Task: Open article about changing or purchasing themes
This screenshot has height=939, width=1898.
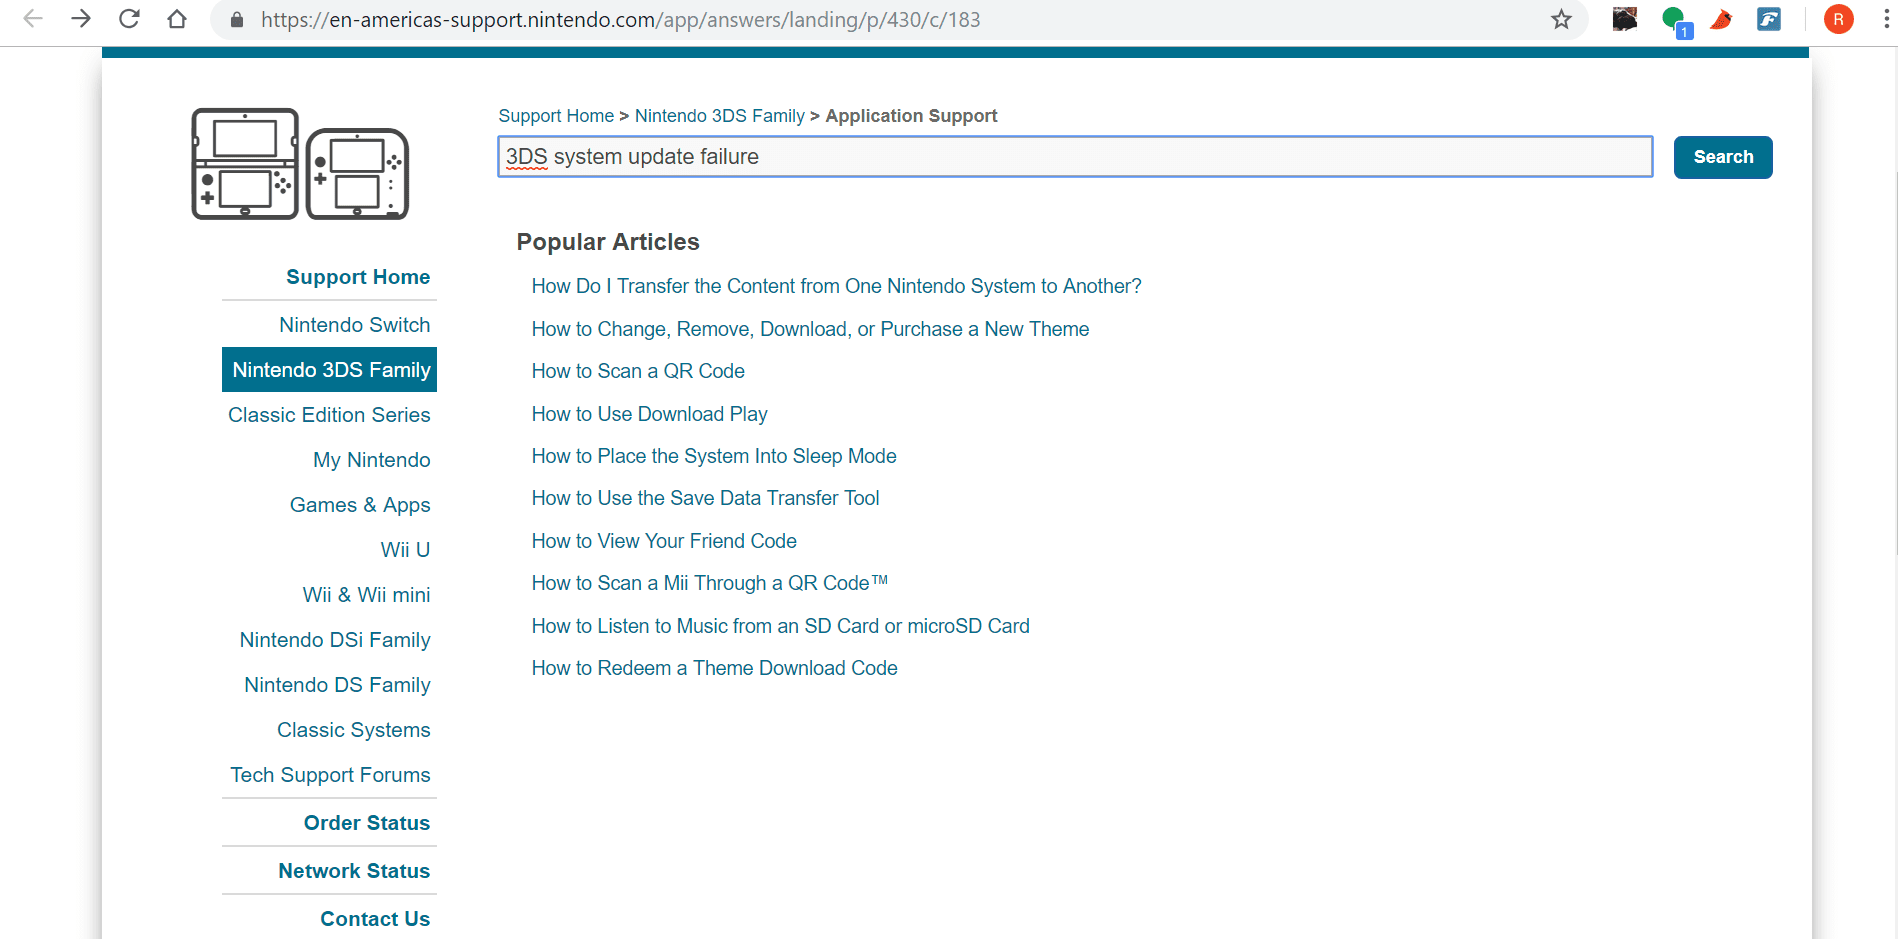Action: (x=810, y=329)
